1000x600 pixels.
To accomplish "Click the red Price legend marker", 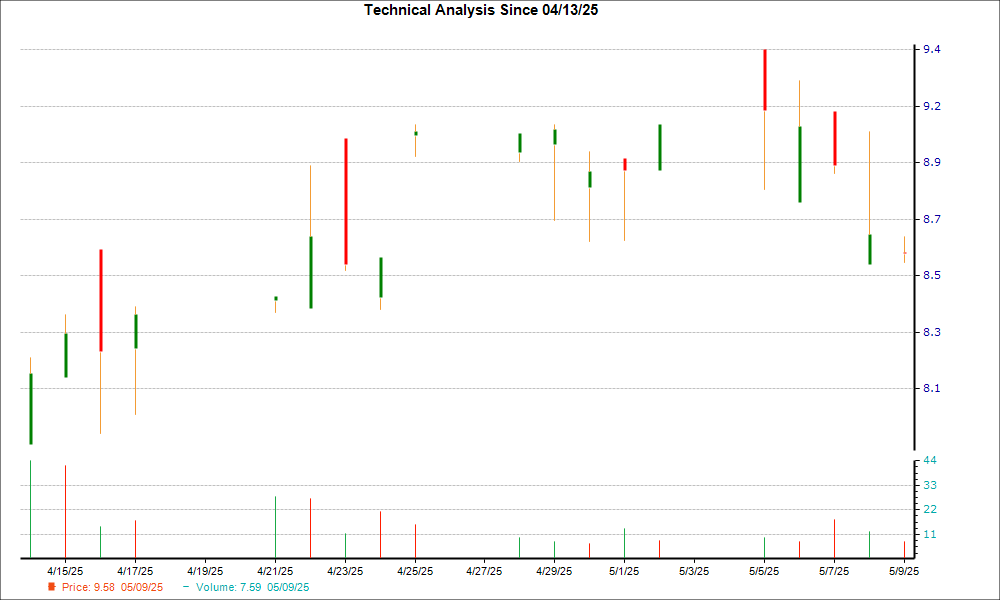I will click(x=51, y=587).
